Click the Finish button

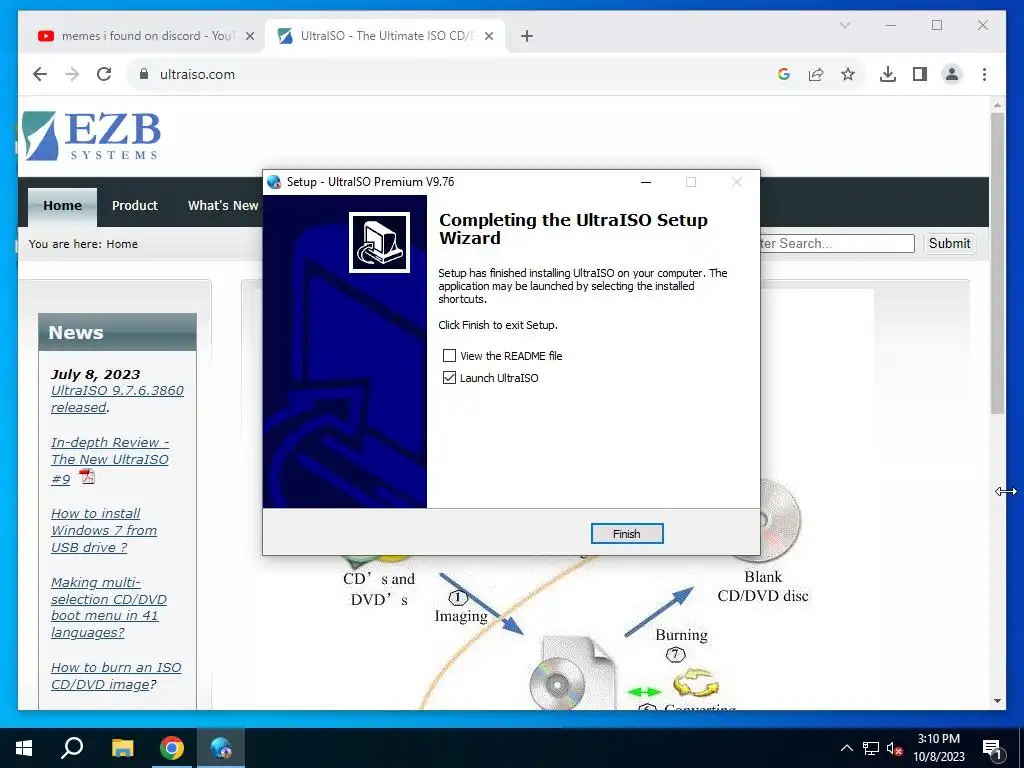pos(627,534)
